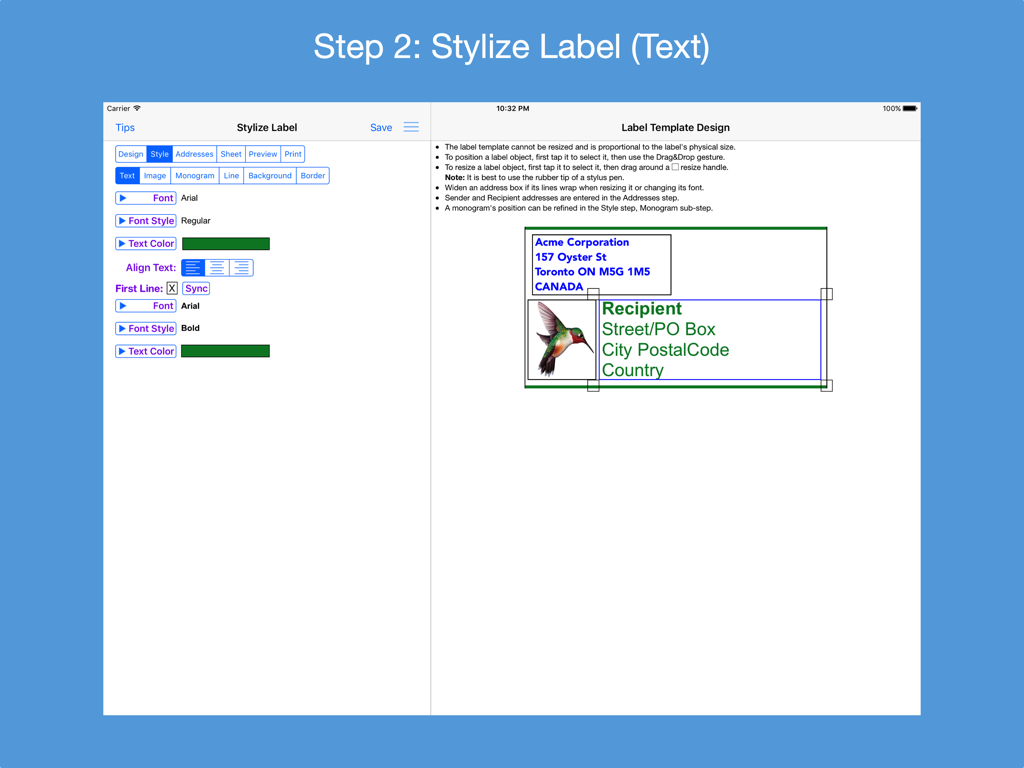The image size is (1024, 768).
Task: Open the Background style options
Action: click(x=269, y=175)
